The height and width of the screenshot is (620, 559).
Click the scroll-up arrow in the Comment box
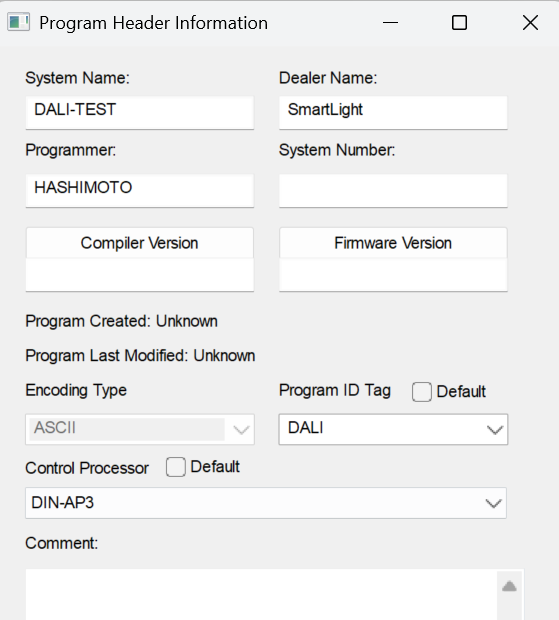coord(509,586)
